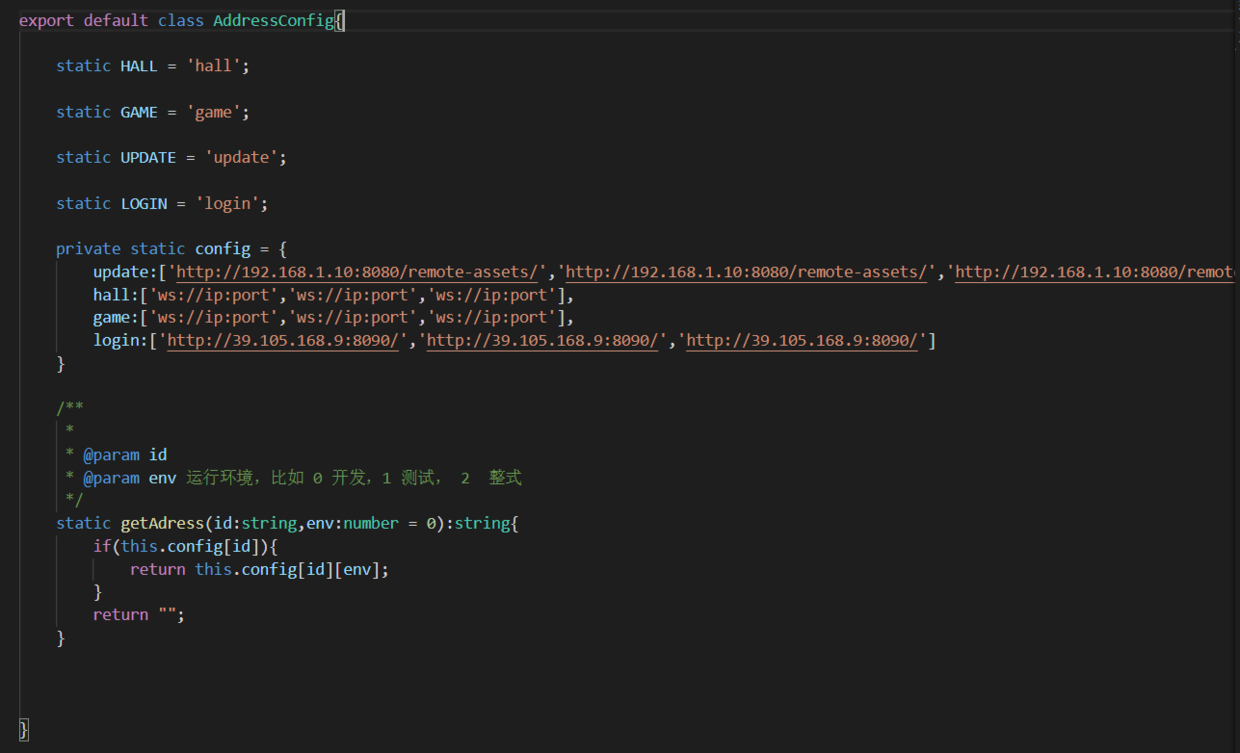The width and height of the screenshot is (1240, 753).
Task: Select the GAME constant name
Action: tap(139, 112)
